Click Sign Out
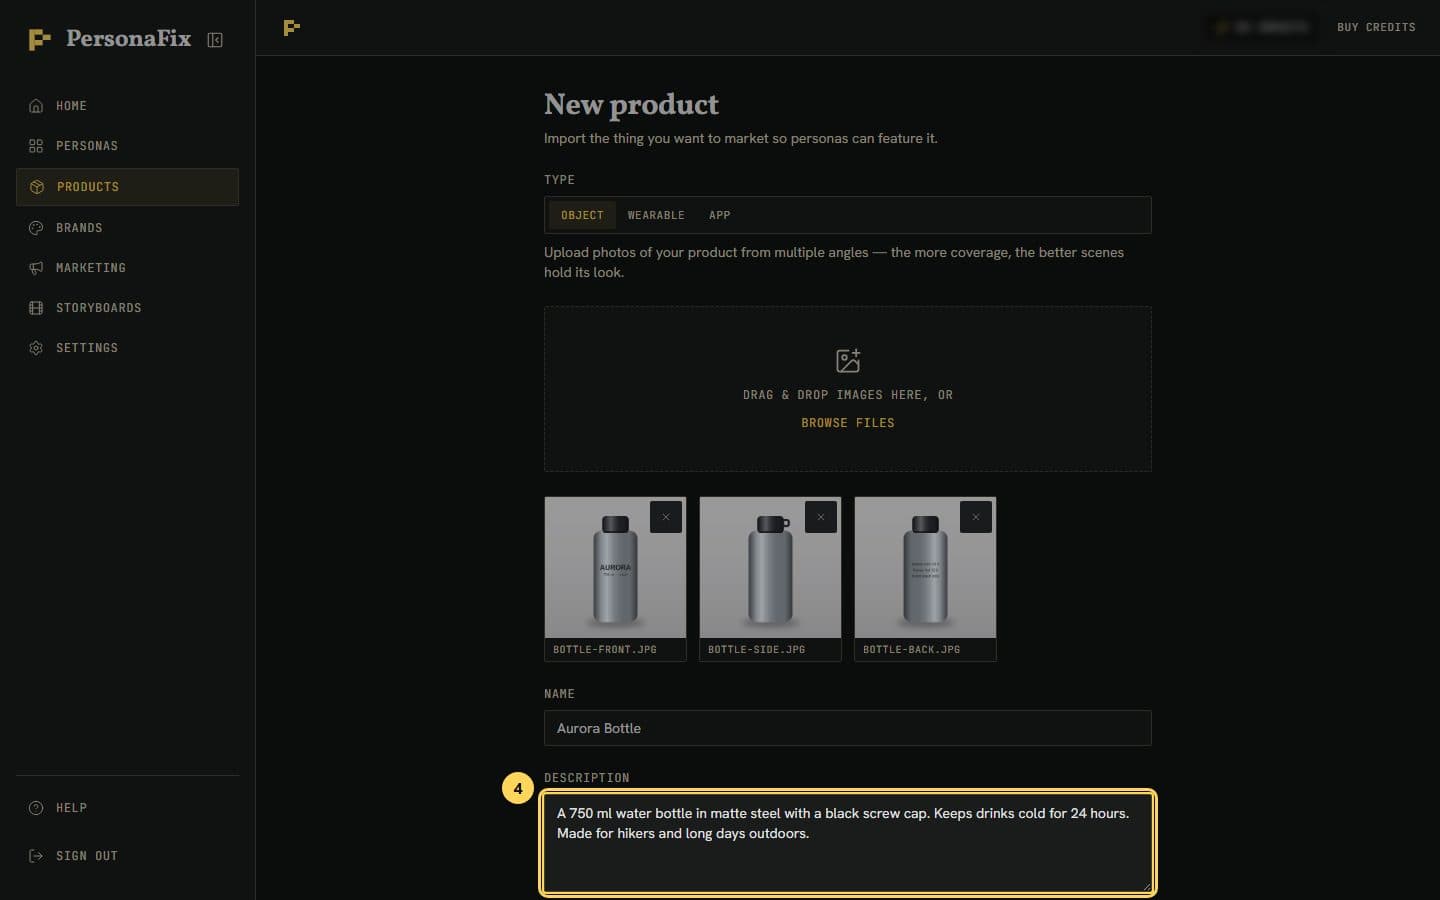Viewport: 1440px width, 900px height. [127, 856]
